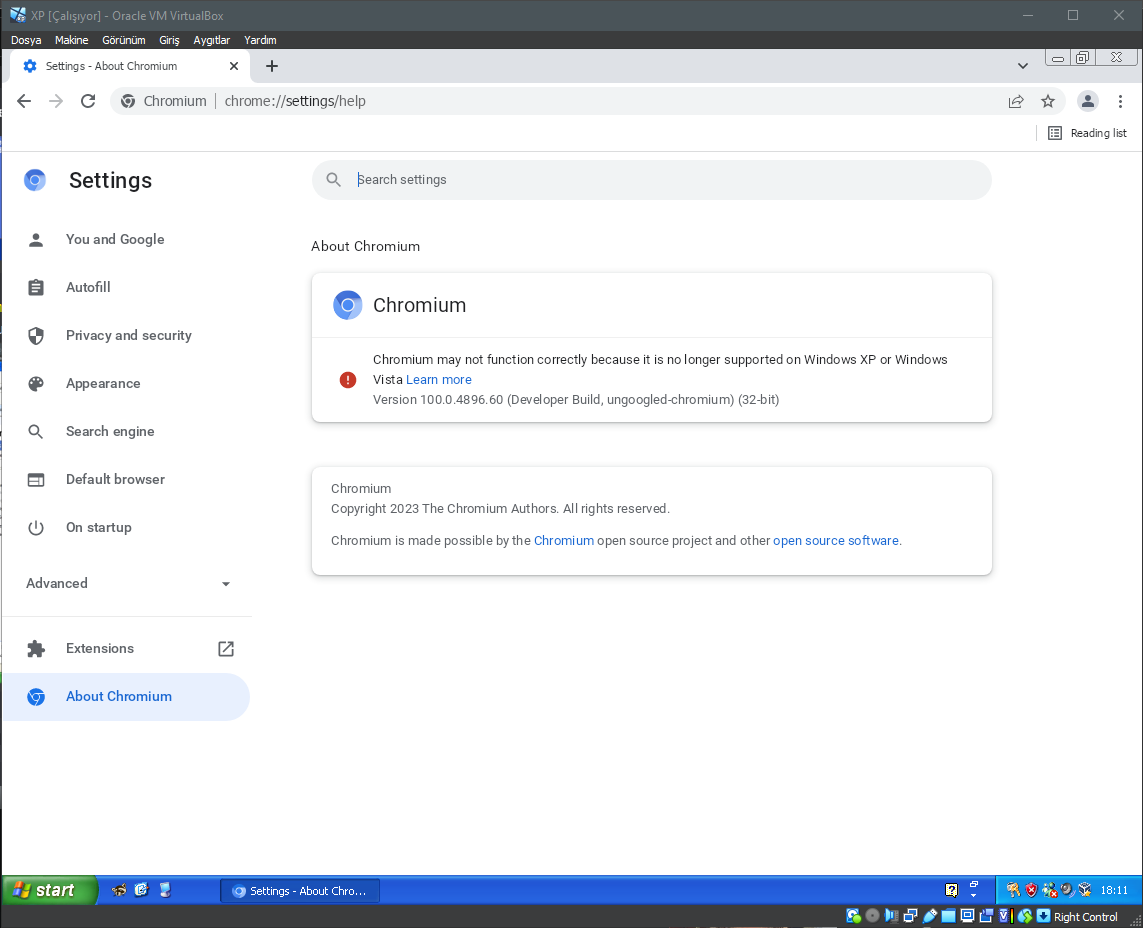Click VirtualBox hard disk activity icon
Screen dimensions: 1143x928
click(854, 916)
